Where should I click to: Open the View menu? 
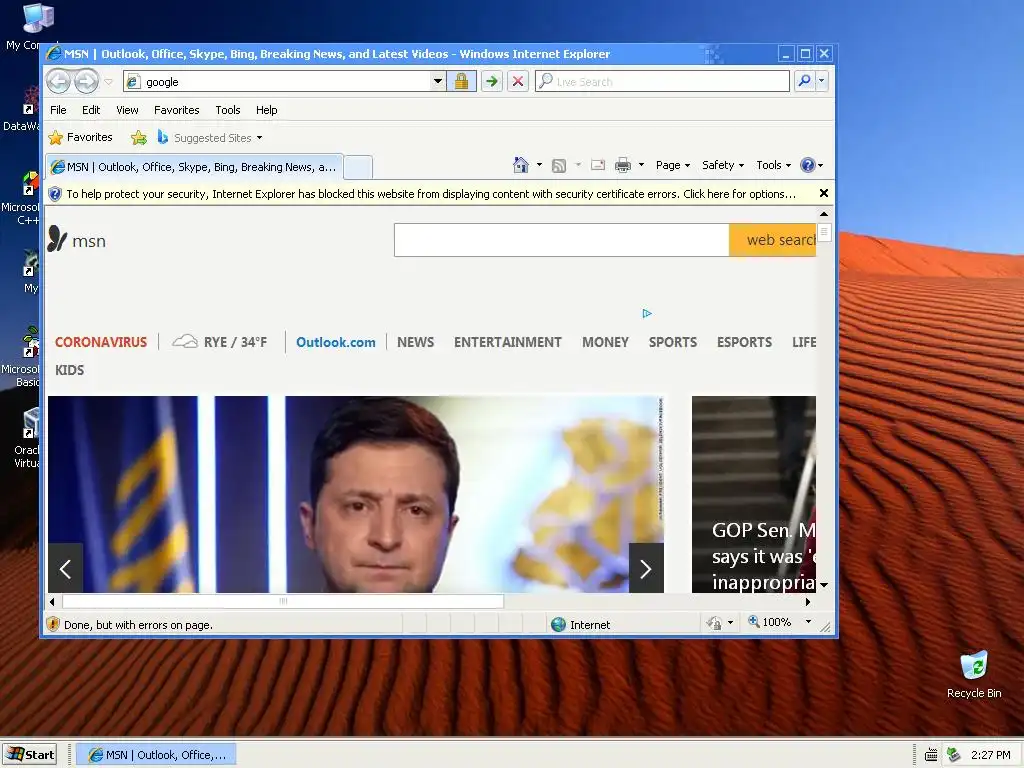(x=127, y=110)
